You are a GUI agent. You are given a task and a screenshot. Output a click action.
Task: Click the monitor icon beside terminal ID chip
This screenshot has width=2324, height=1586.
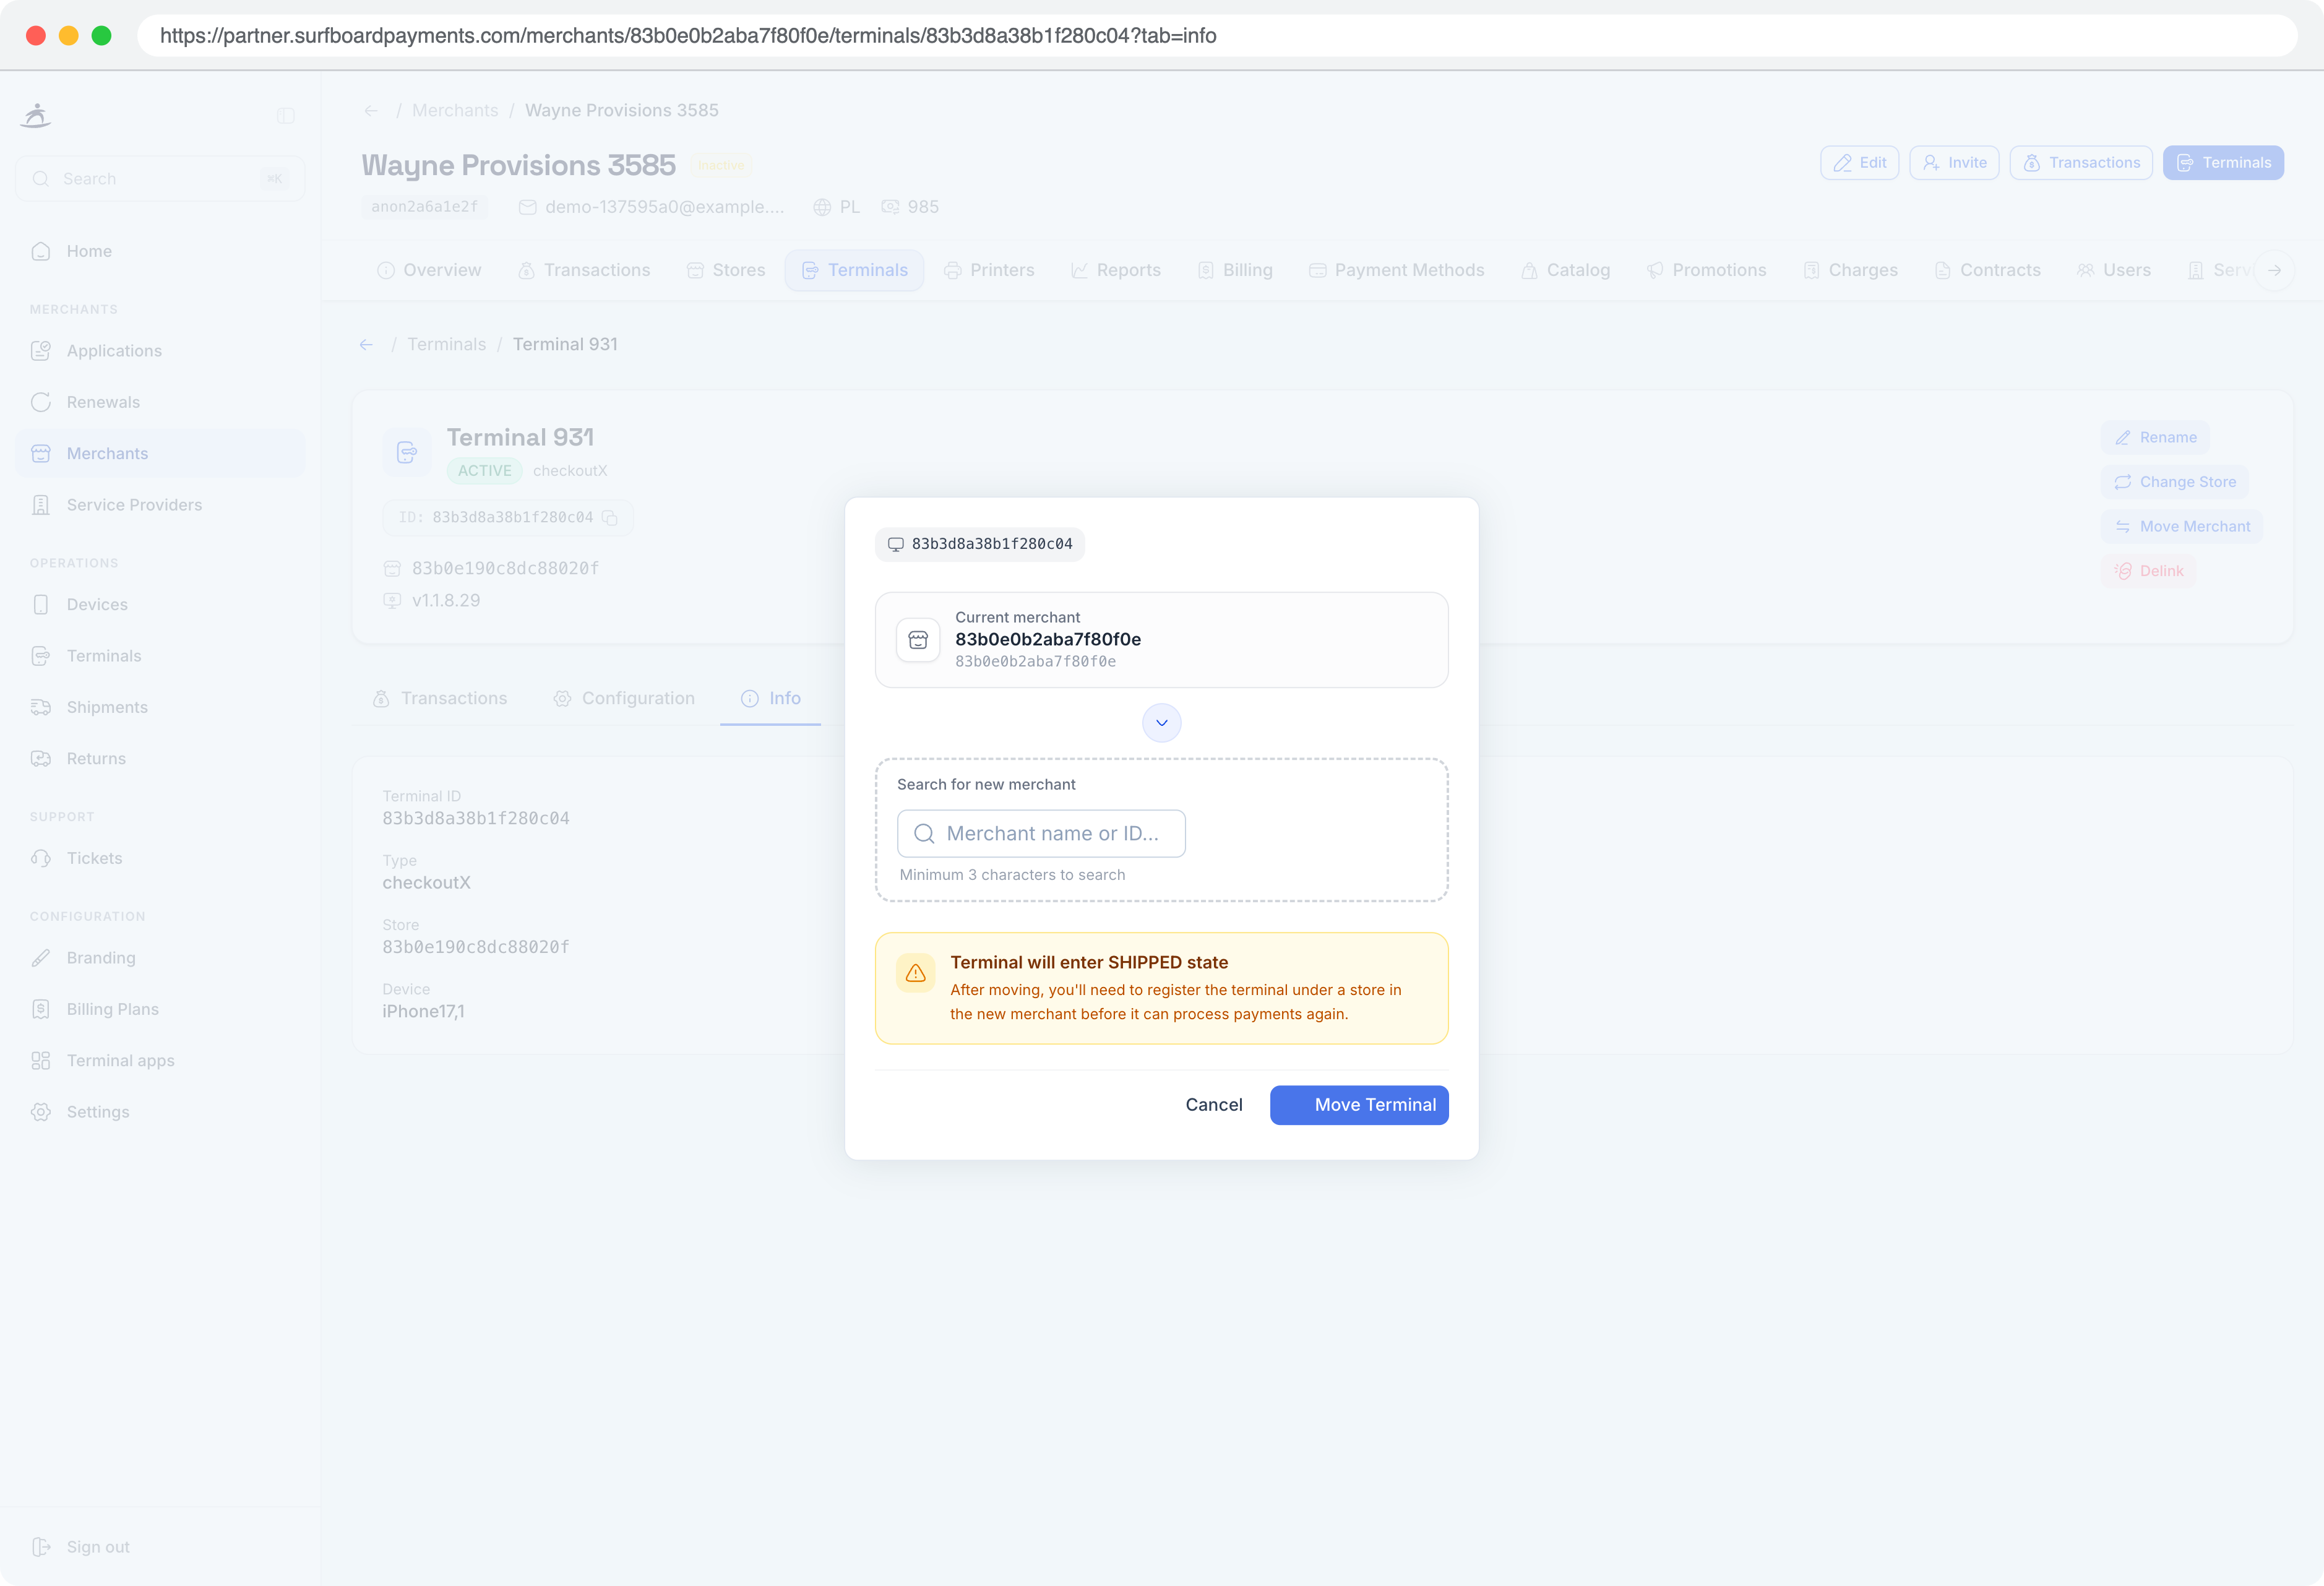(895, 544)
